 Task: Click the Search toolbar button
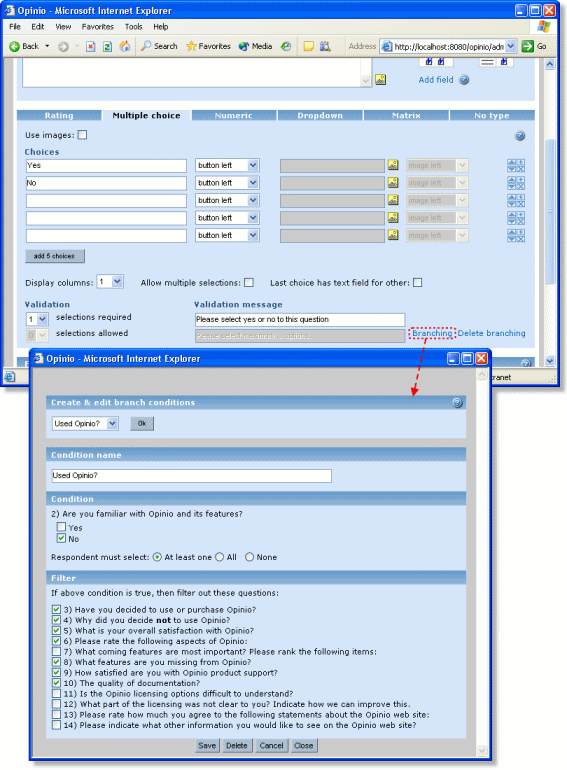[x=160, y=46]
